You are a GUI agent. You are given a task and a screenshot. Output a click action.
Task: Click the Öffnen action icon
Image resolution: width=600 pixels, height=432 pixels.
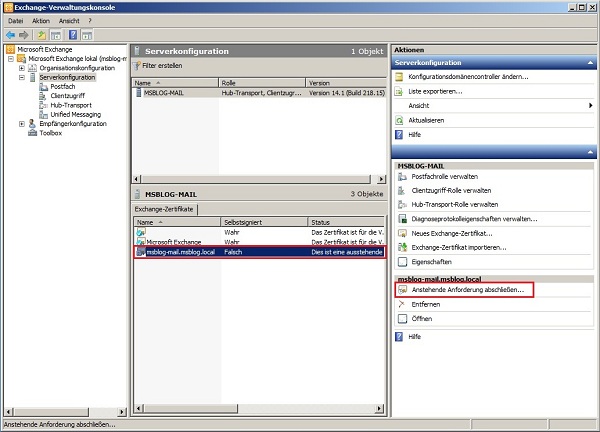coord(402,319)
